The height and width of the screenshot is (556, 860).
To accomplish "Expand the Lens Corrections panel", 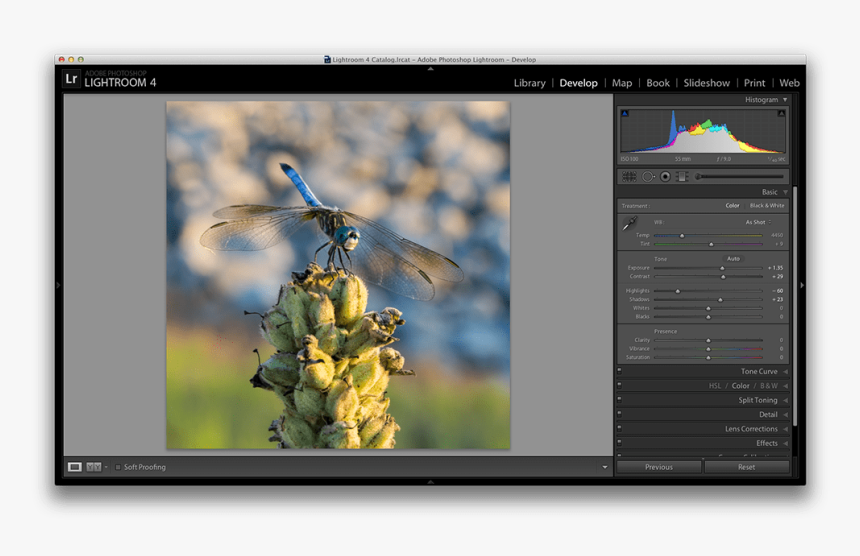I will tap(785, 429).
